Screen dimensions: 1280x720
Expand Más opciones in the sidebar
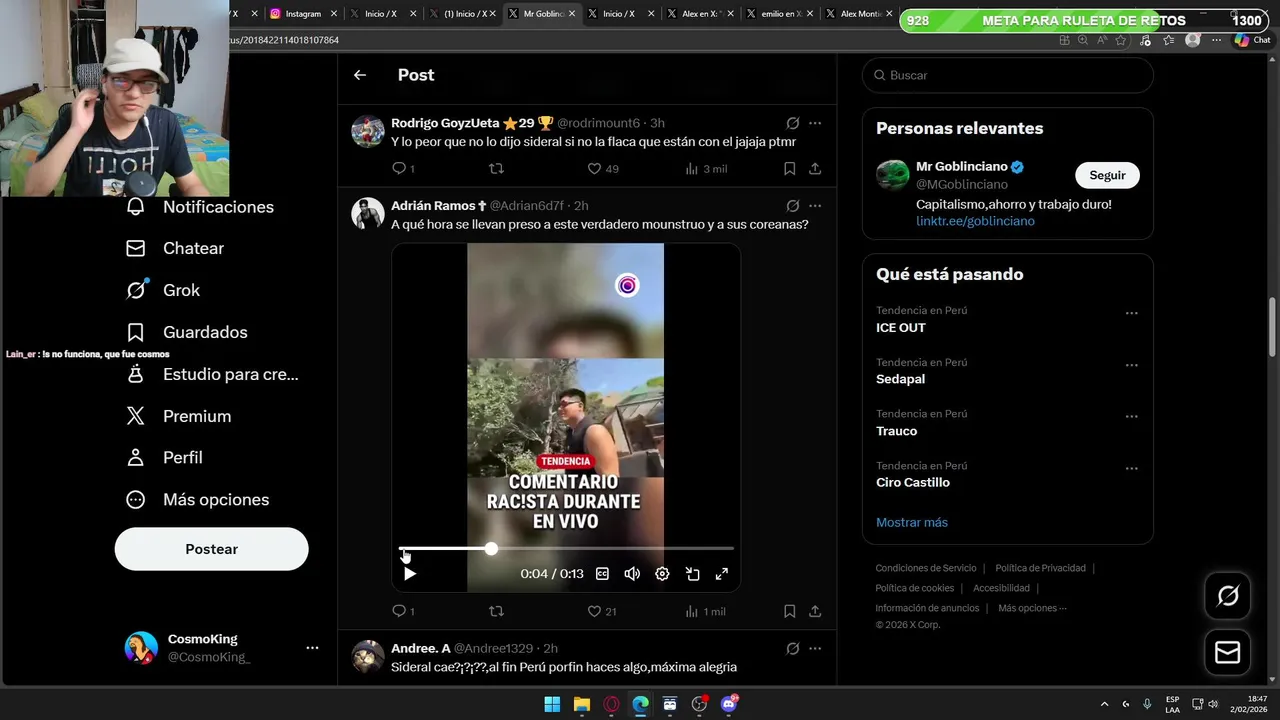198,499
